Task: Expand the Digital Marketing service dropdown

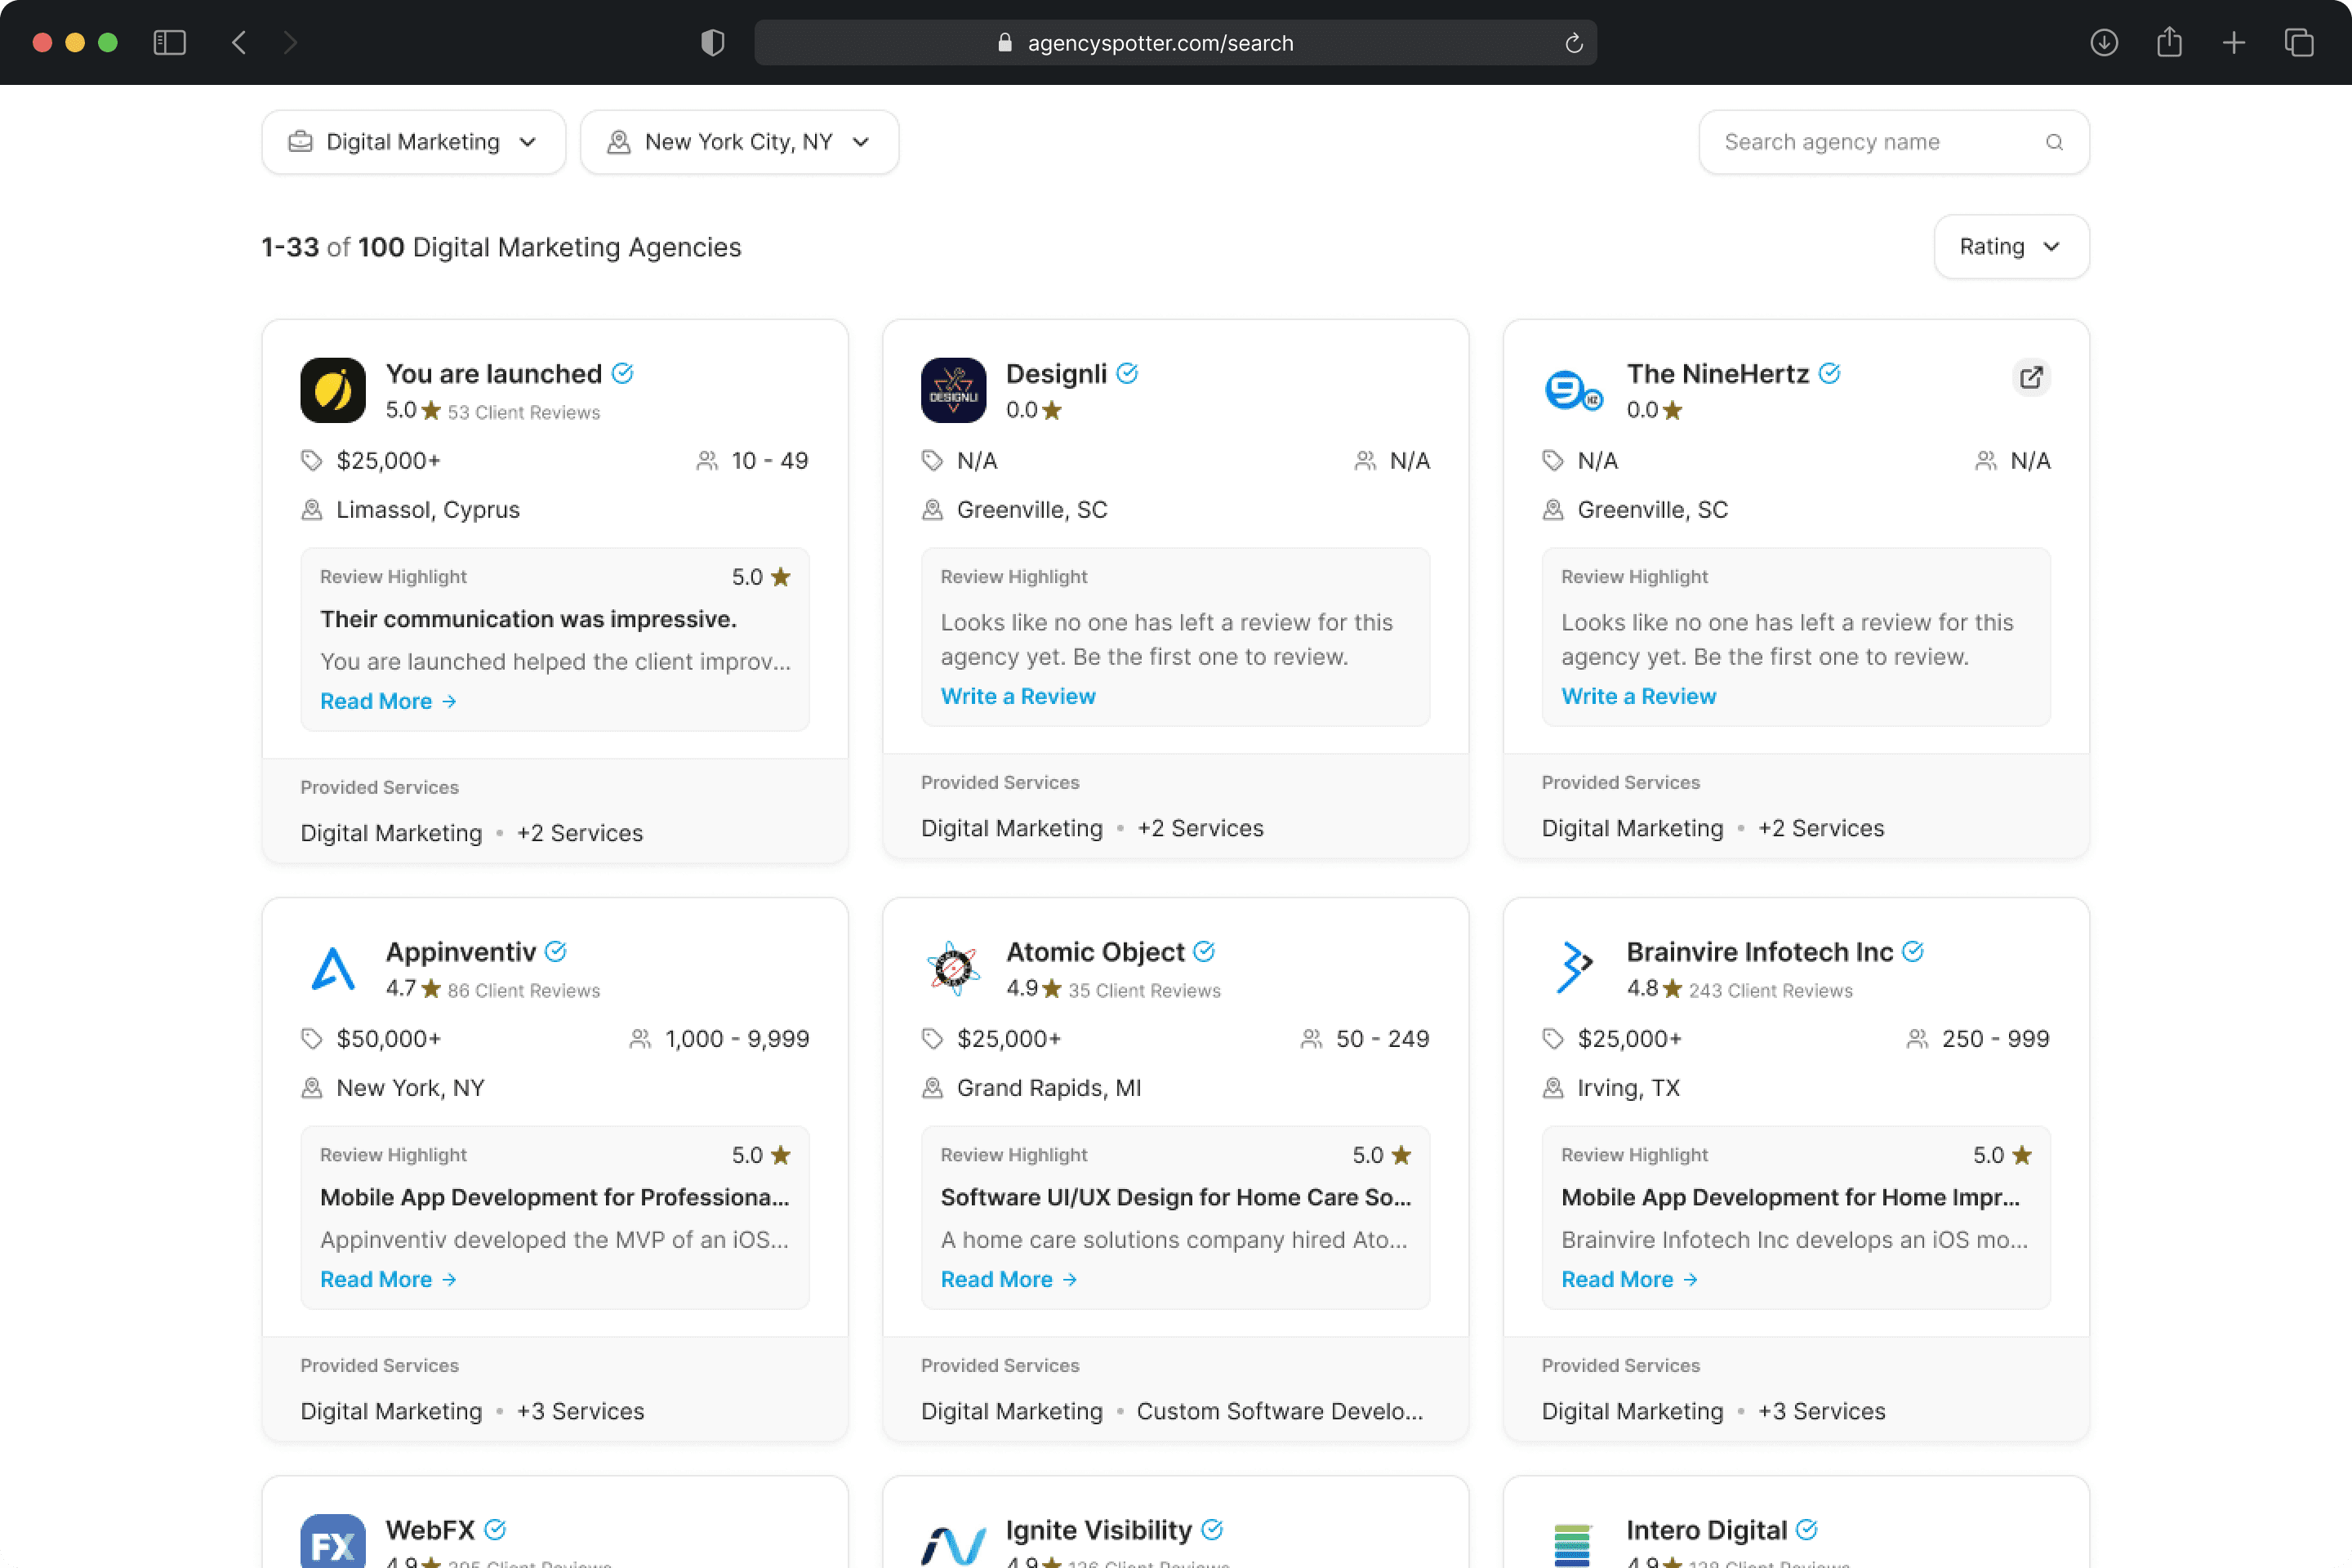Action: point(413,142)
